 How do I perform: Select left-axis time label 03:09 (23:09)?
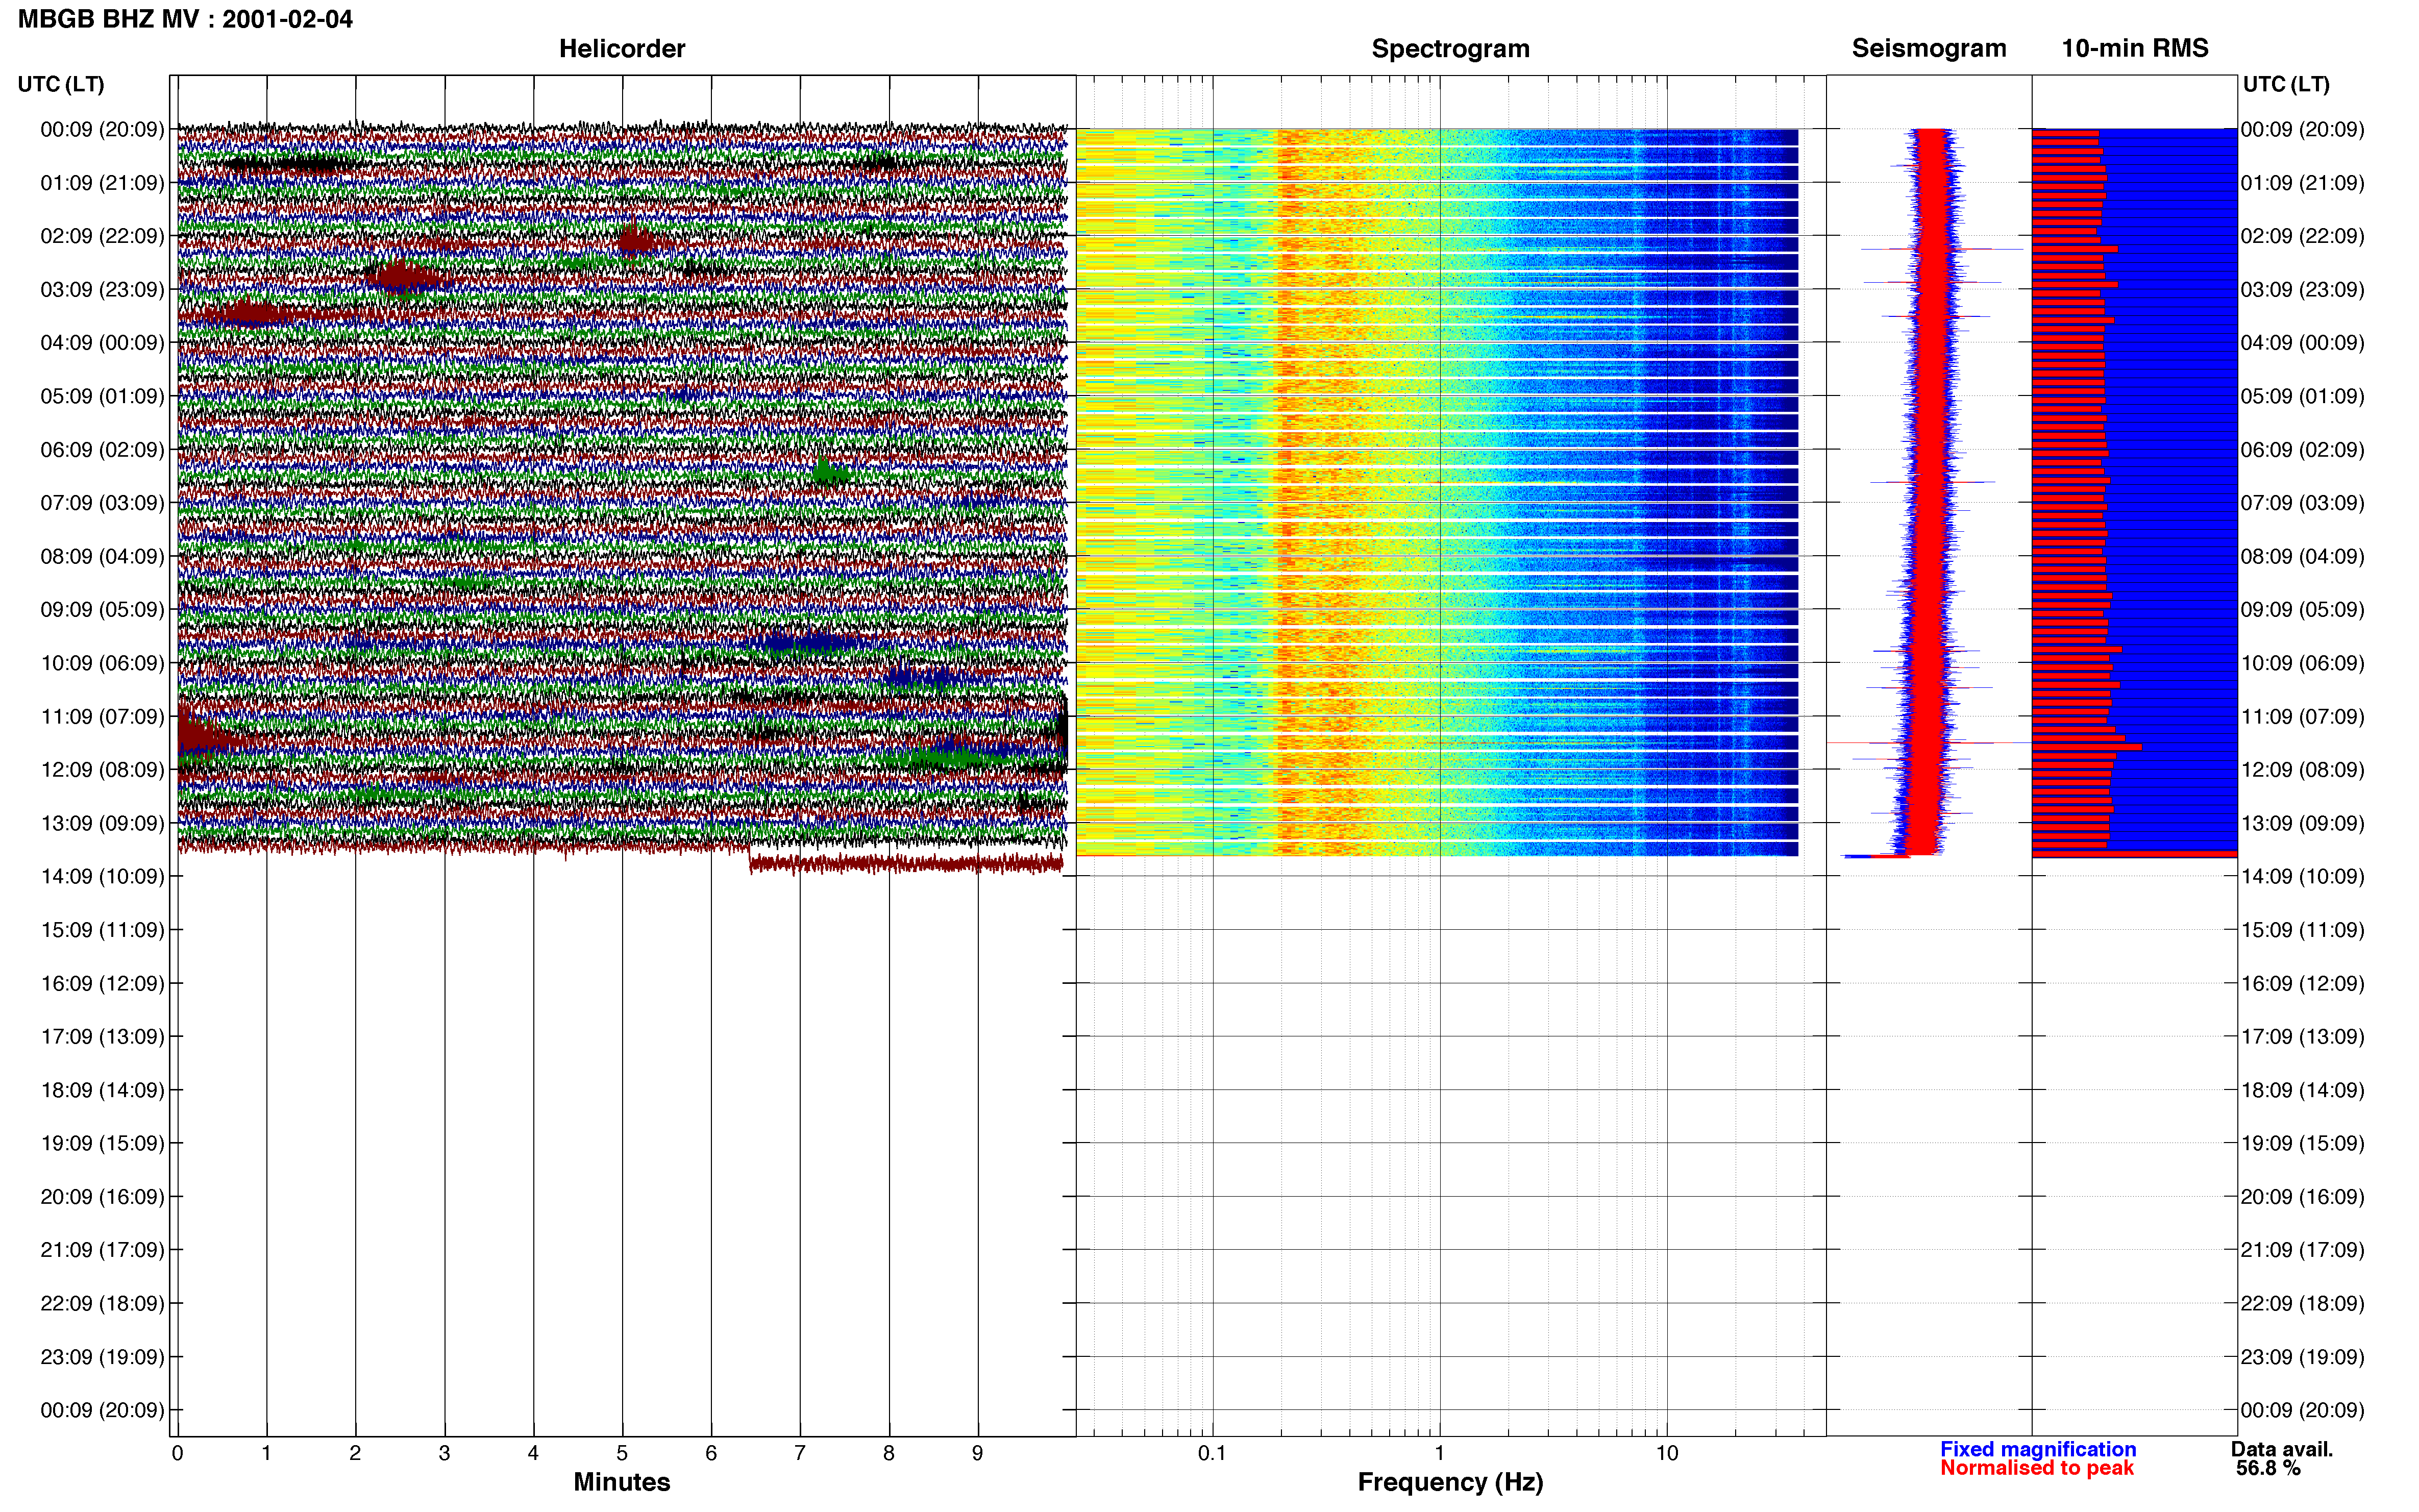(x=102, y=290)
